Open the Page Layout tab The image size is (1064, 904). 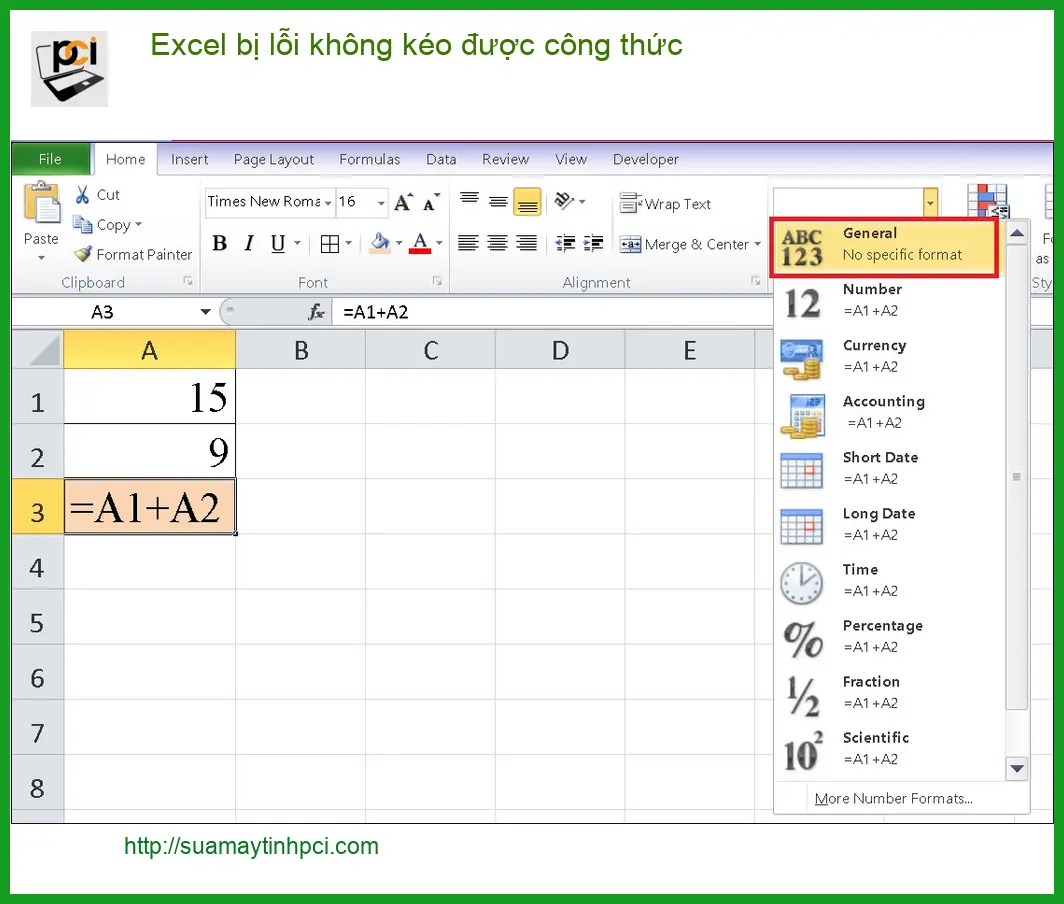click(x=273, y=159)
